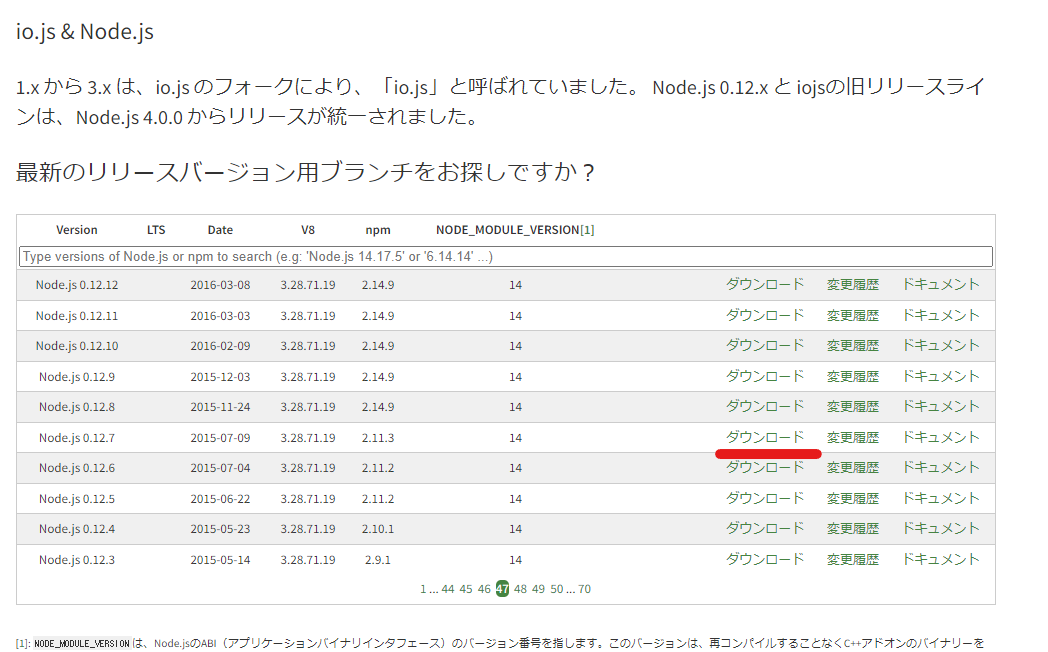Image resolution: width=1048 pixels, height=652 pixels.
Task: Open ドキュメント link for Node.js 0.12.4
Action: [x=940, y=528]
